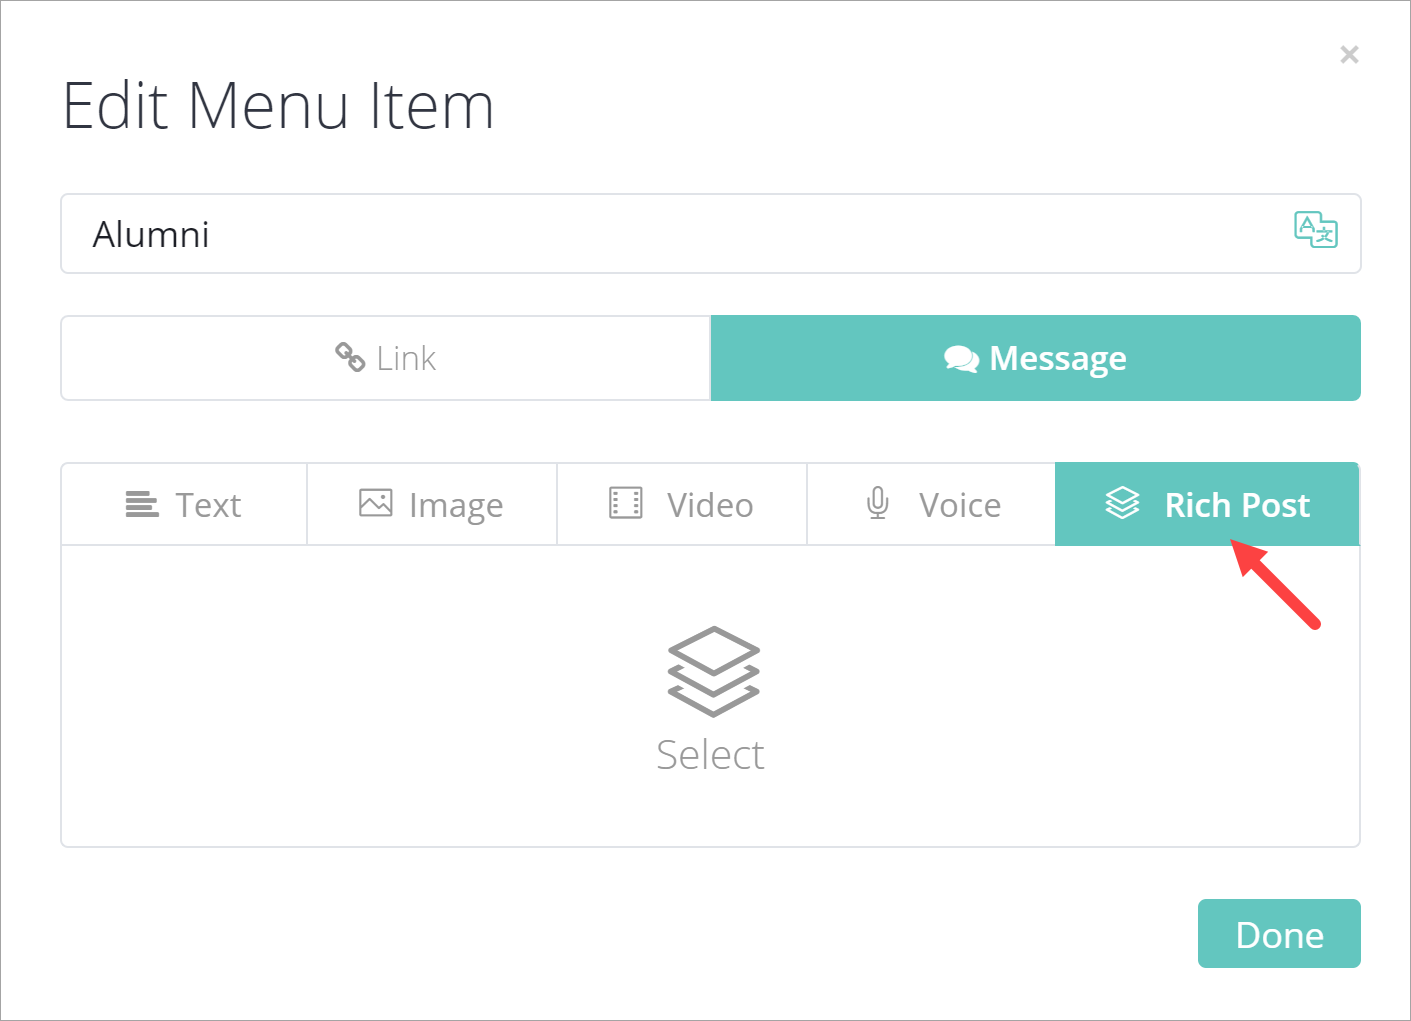
Task: Switch to the Link option label
Action: point(406,358)
